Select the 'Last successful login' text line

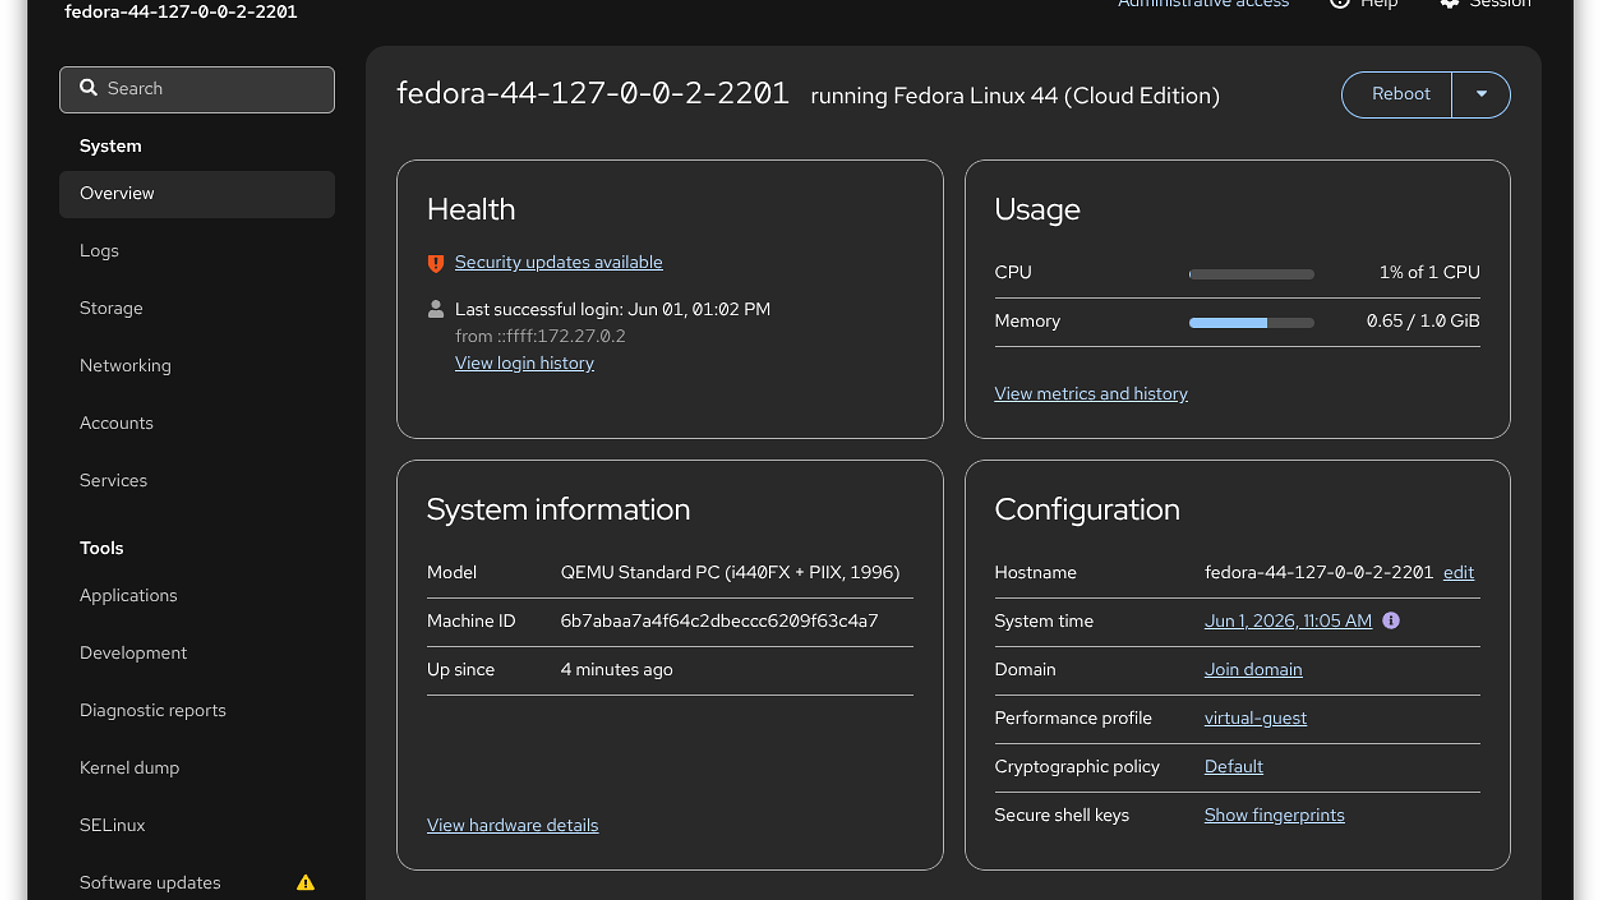pyautogui.click(x=612, y=309)
